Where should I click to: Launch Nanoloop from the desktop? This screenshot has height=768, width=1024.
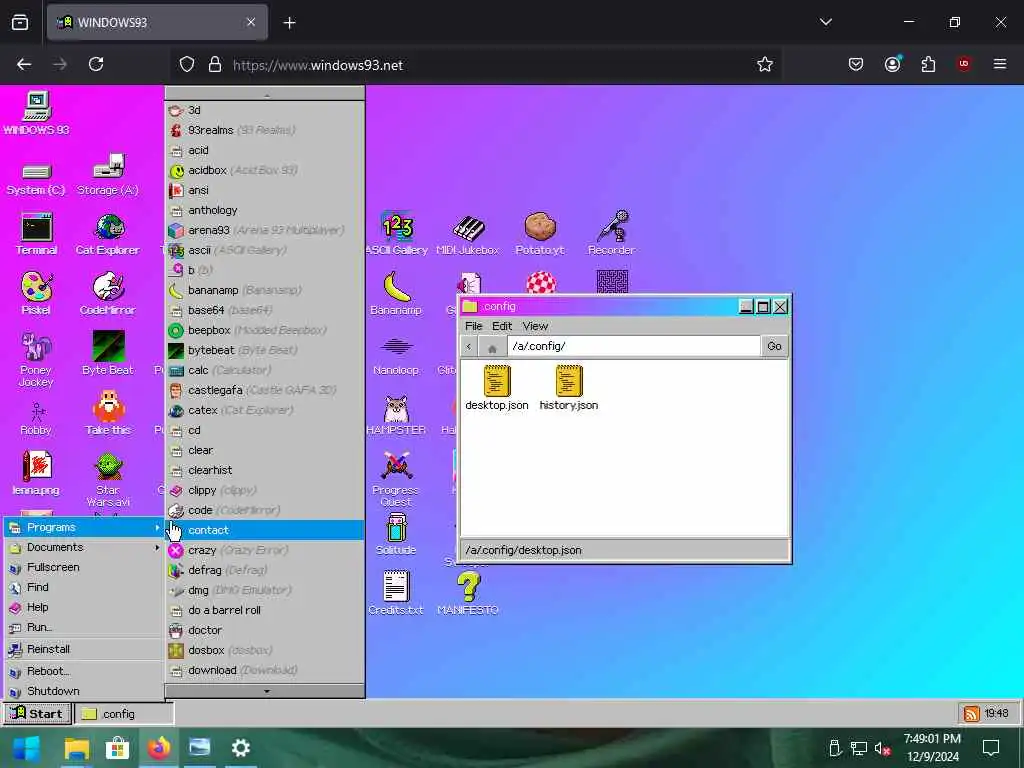pyautogui.click(x=396, y=356)
